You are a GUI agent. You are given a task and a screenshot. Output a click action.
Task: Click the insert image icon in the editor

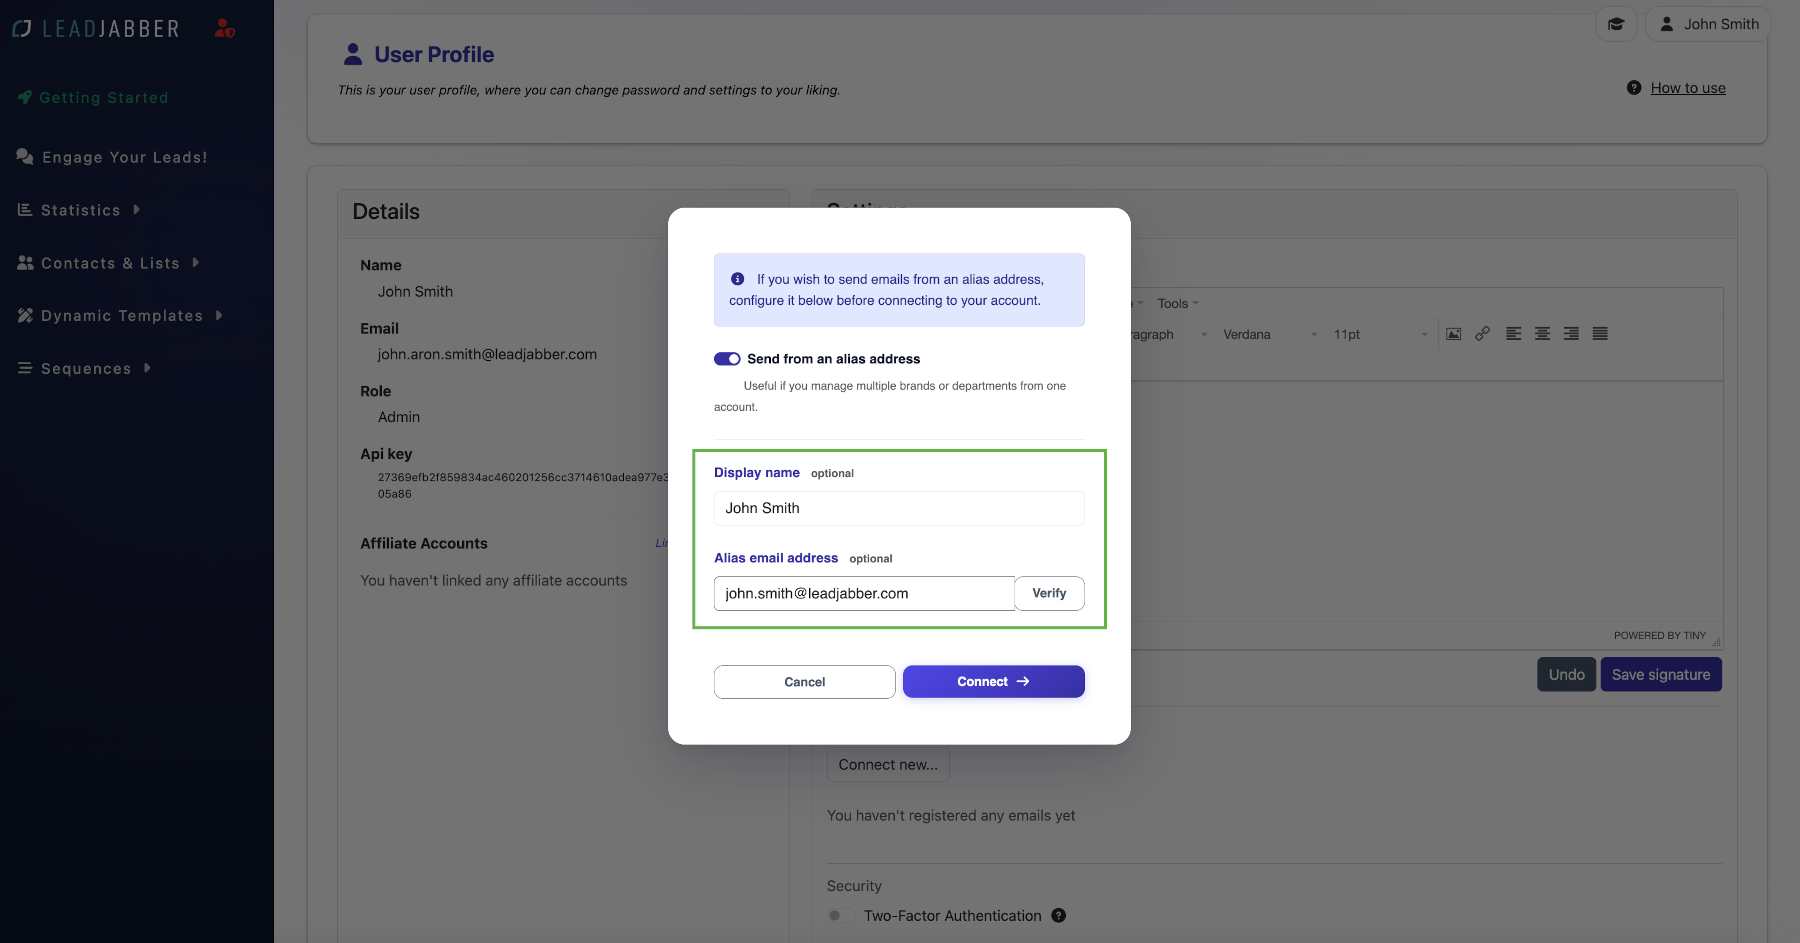click(1454, 334)
